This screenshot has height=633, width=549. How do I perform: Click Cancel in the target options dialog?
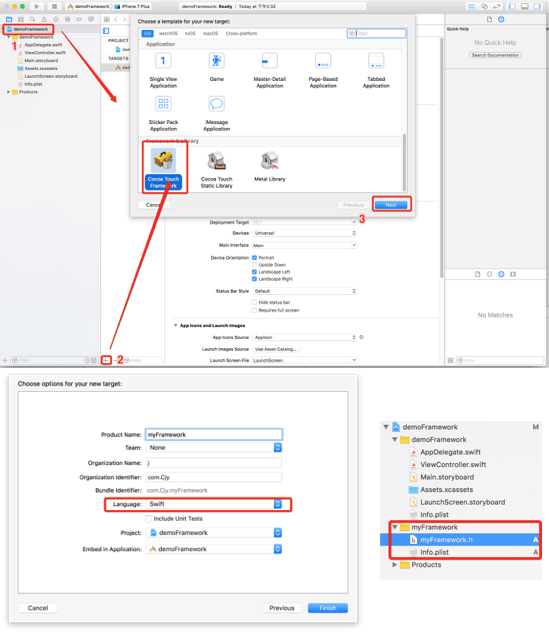click(38, 608)
